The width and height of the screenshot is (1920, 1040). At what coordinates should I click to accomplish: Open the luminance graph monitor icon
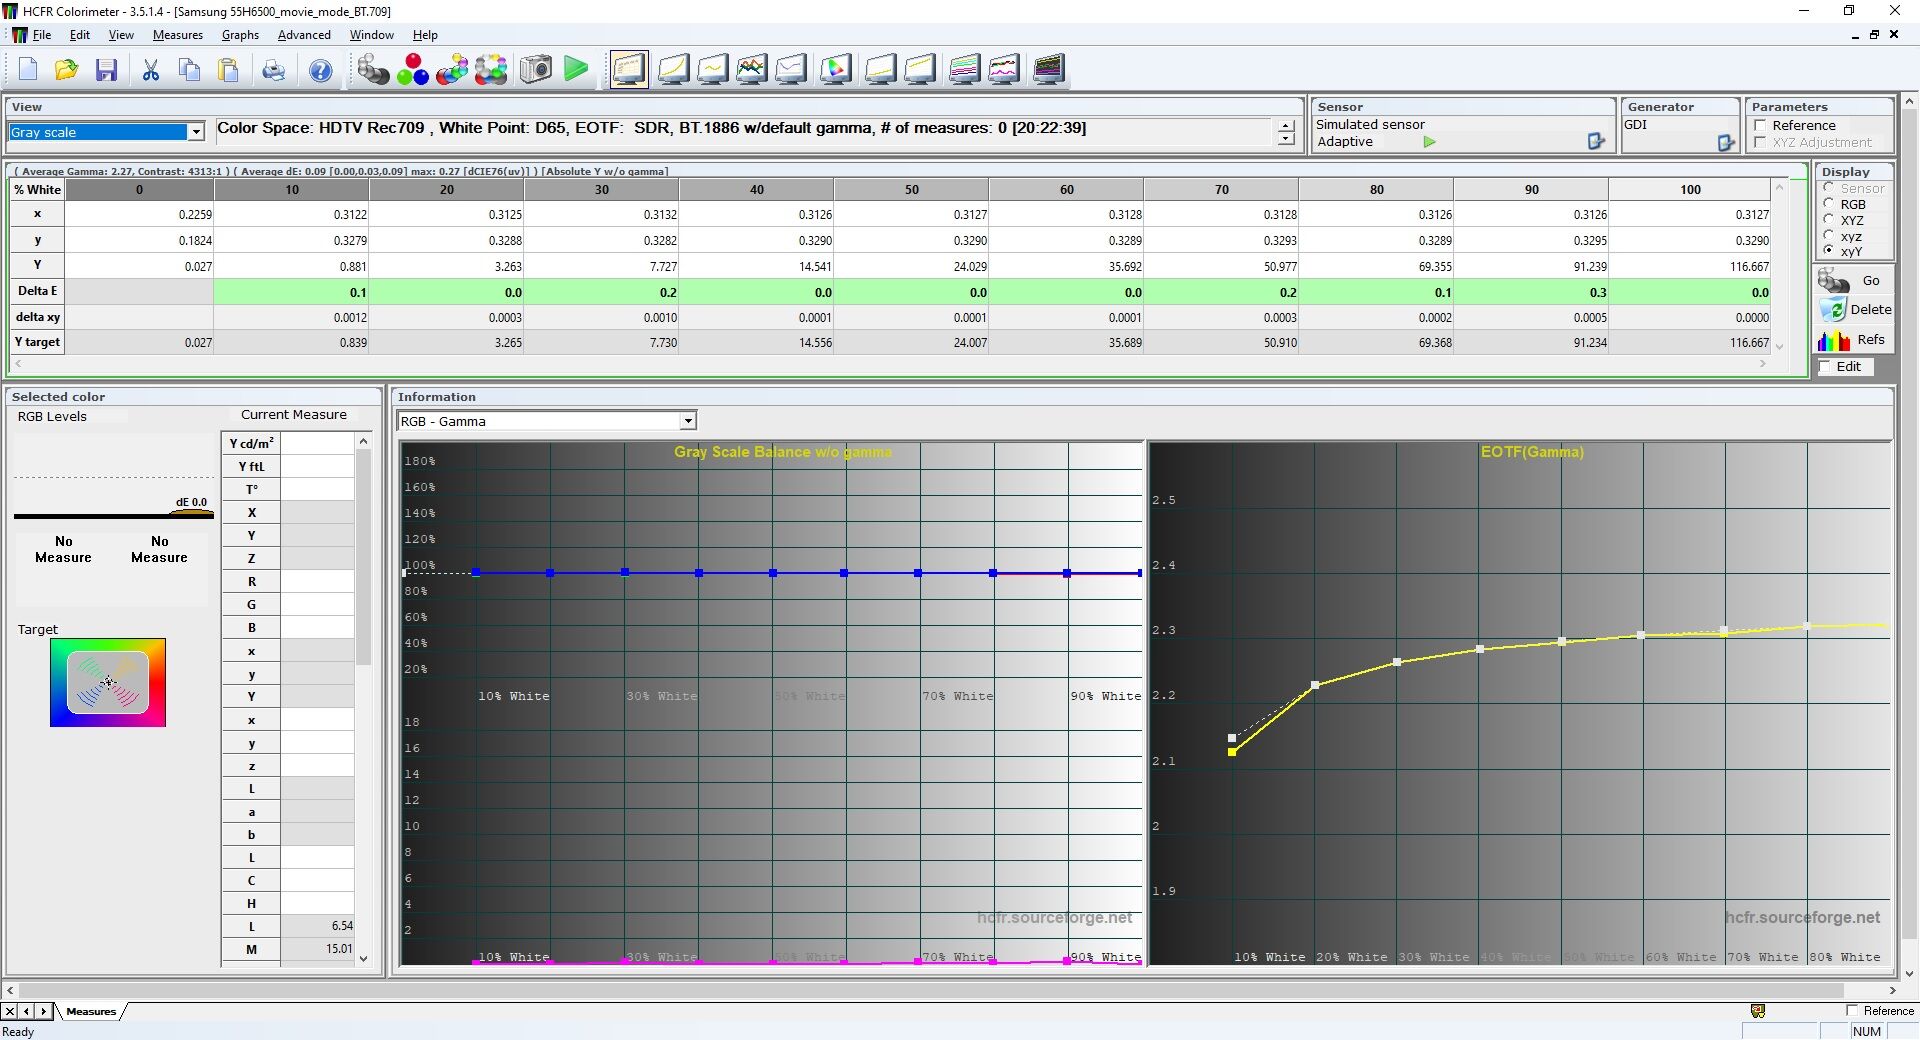[x=673, y=69]
